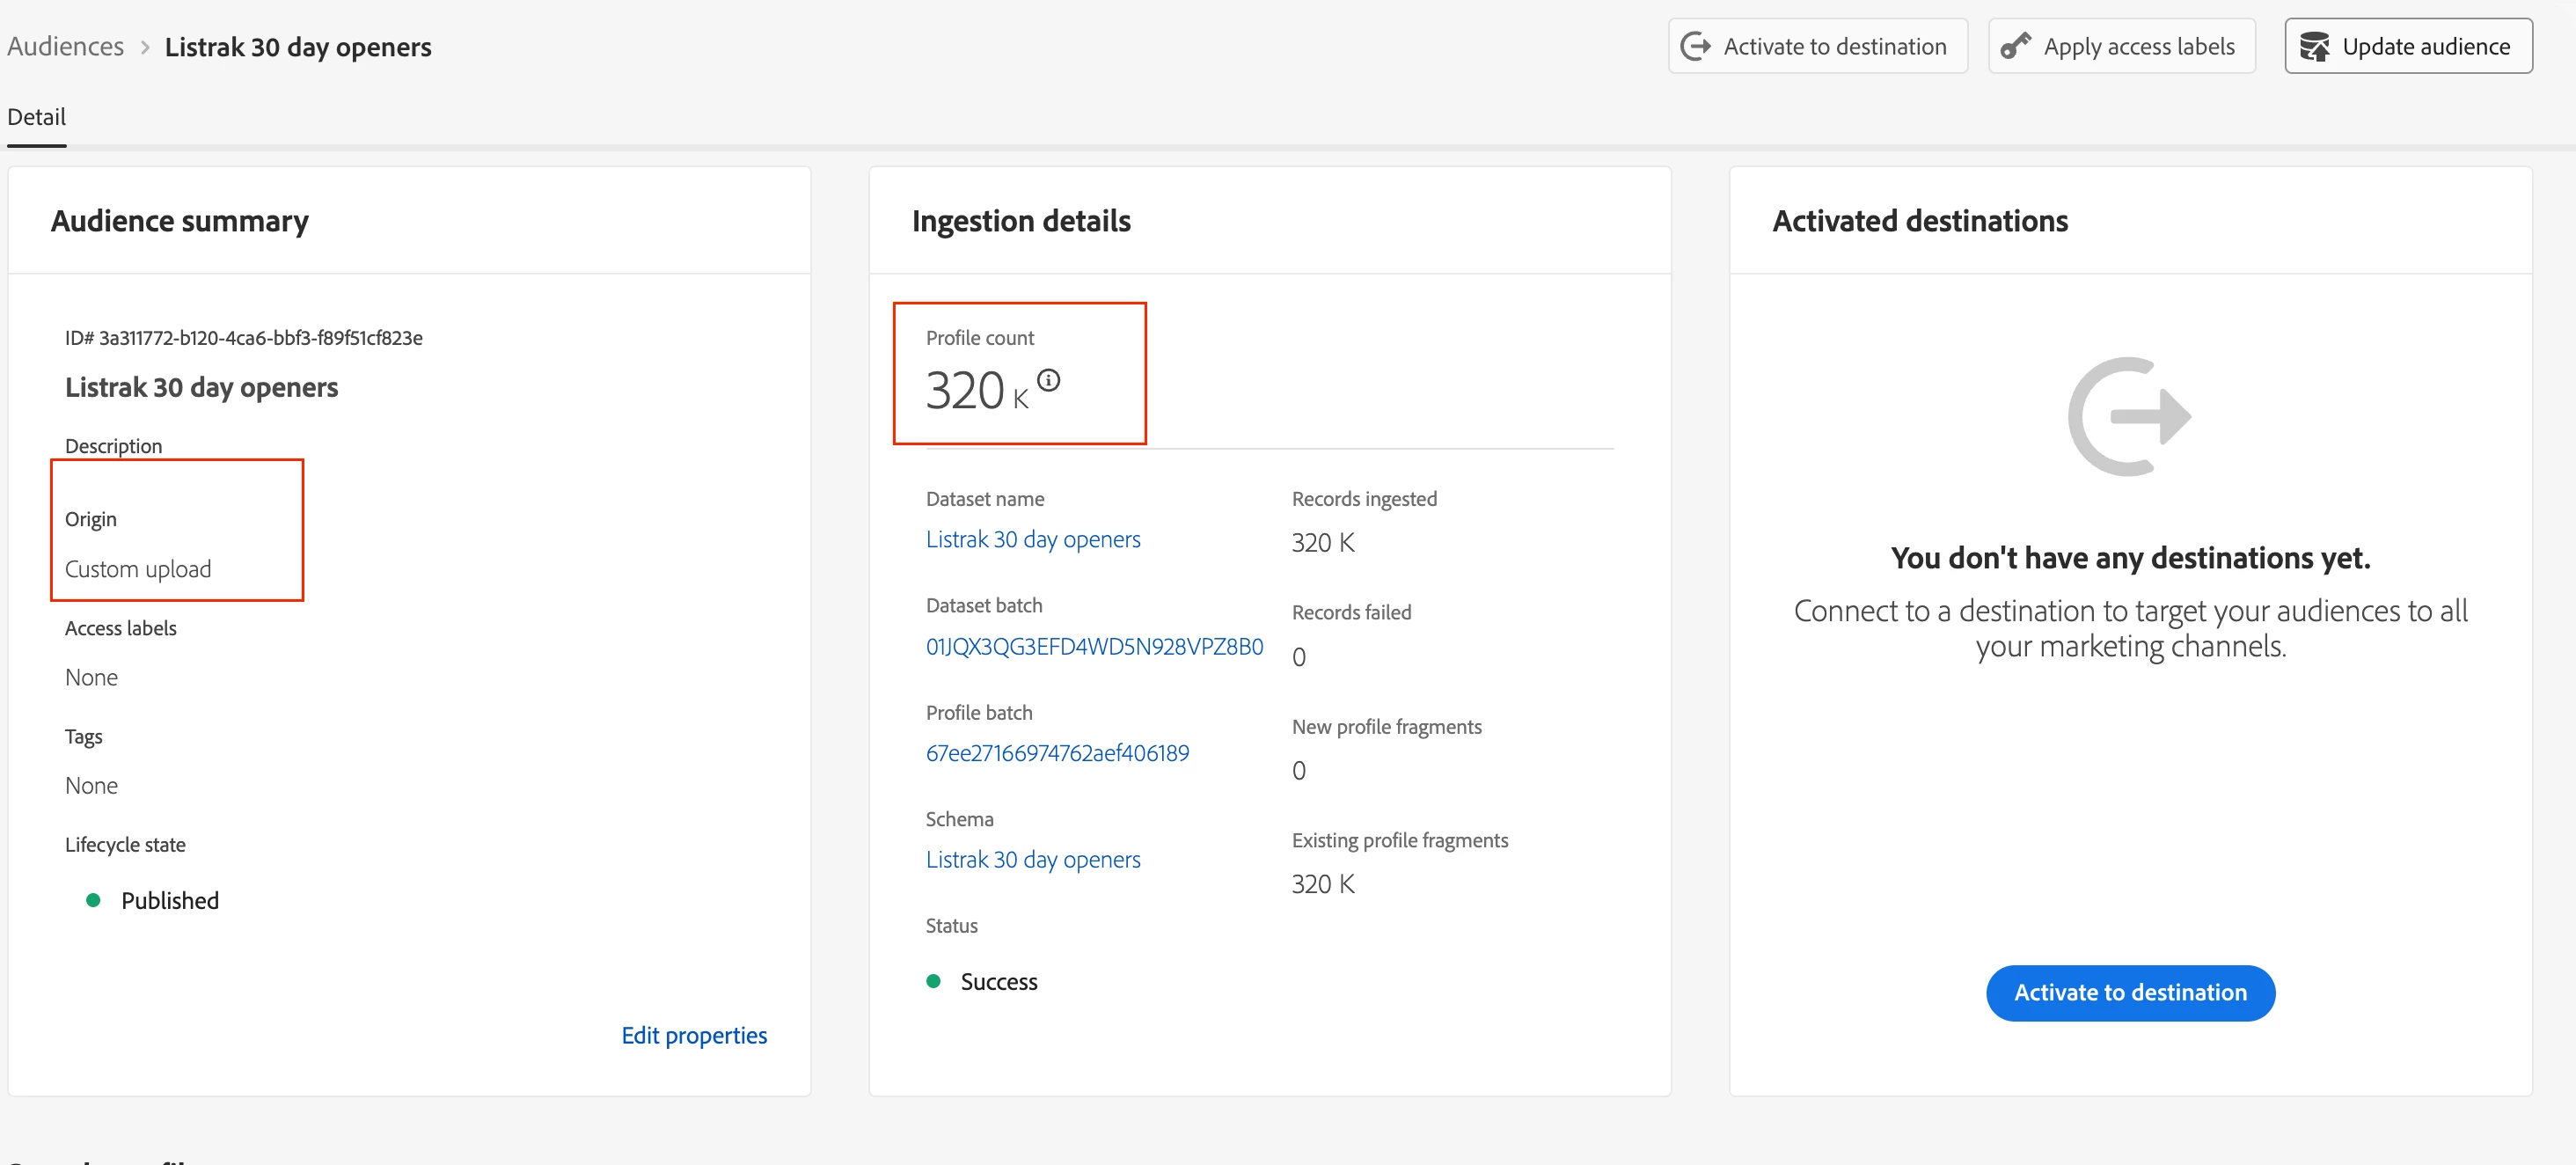Click the green Success status dot

pos(933,981)
